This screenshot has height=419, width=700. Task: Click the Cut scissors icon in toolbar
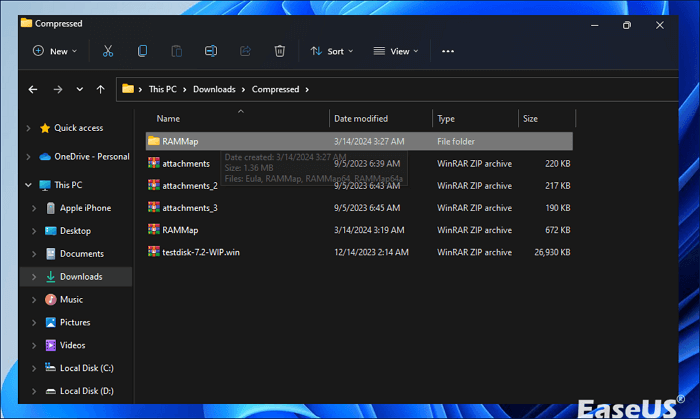(x=108, y=51)
